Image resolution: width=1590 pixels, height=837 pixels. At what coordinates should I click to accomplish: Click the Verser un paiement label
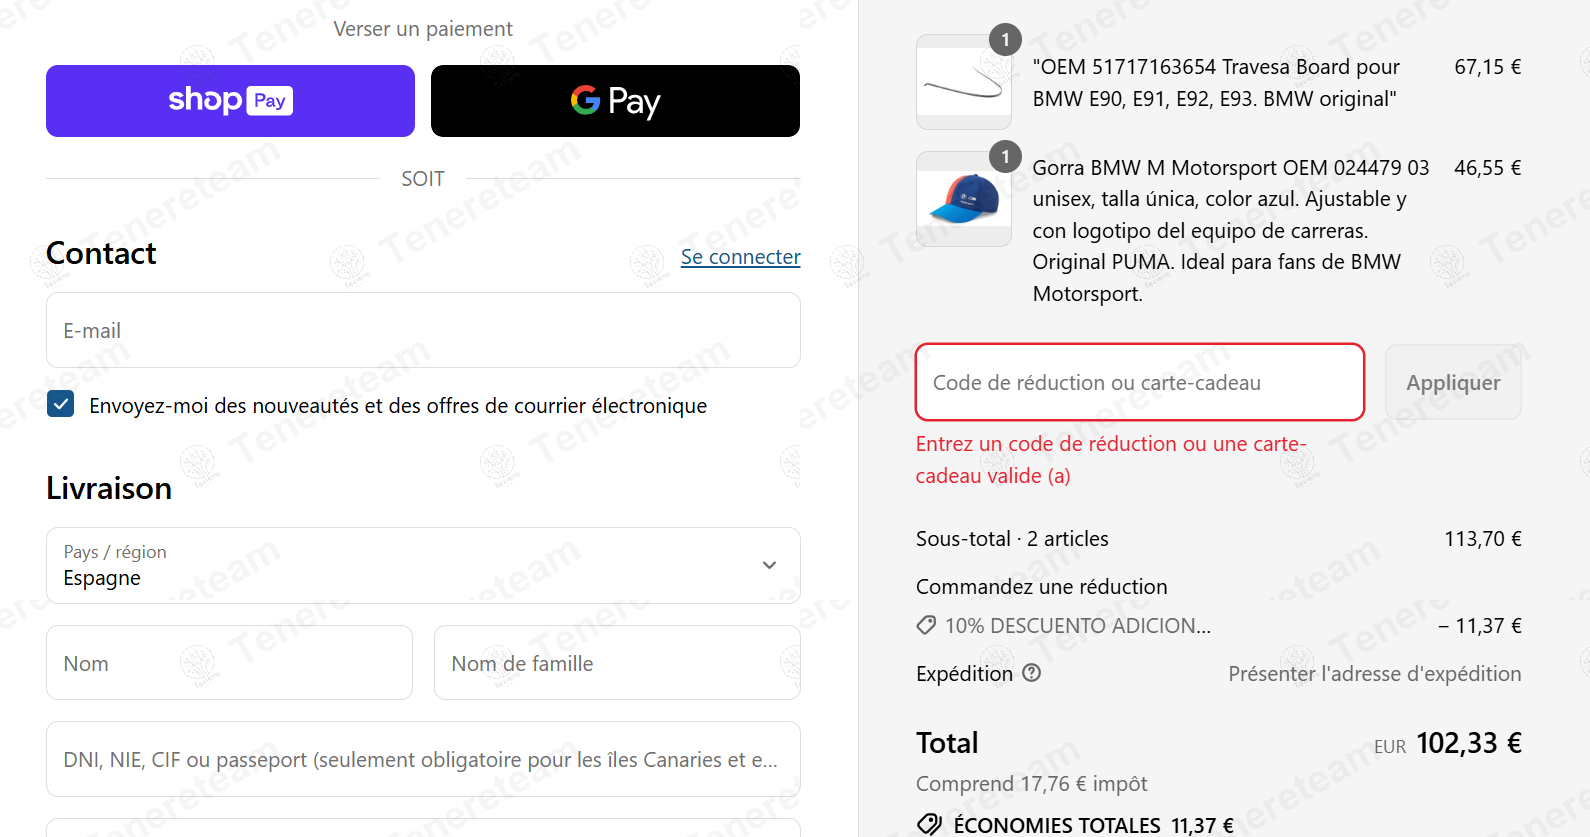[423, 29]
